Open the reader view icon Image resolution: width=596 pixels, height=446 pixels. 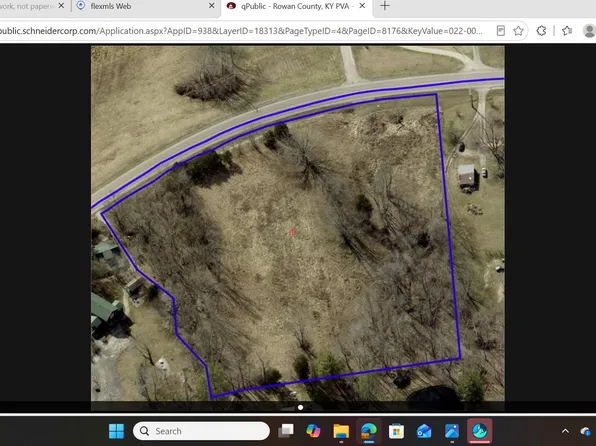click(x=501, y=31)
